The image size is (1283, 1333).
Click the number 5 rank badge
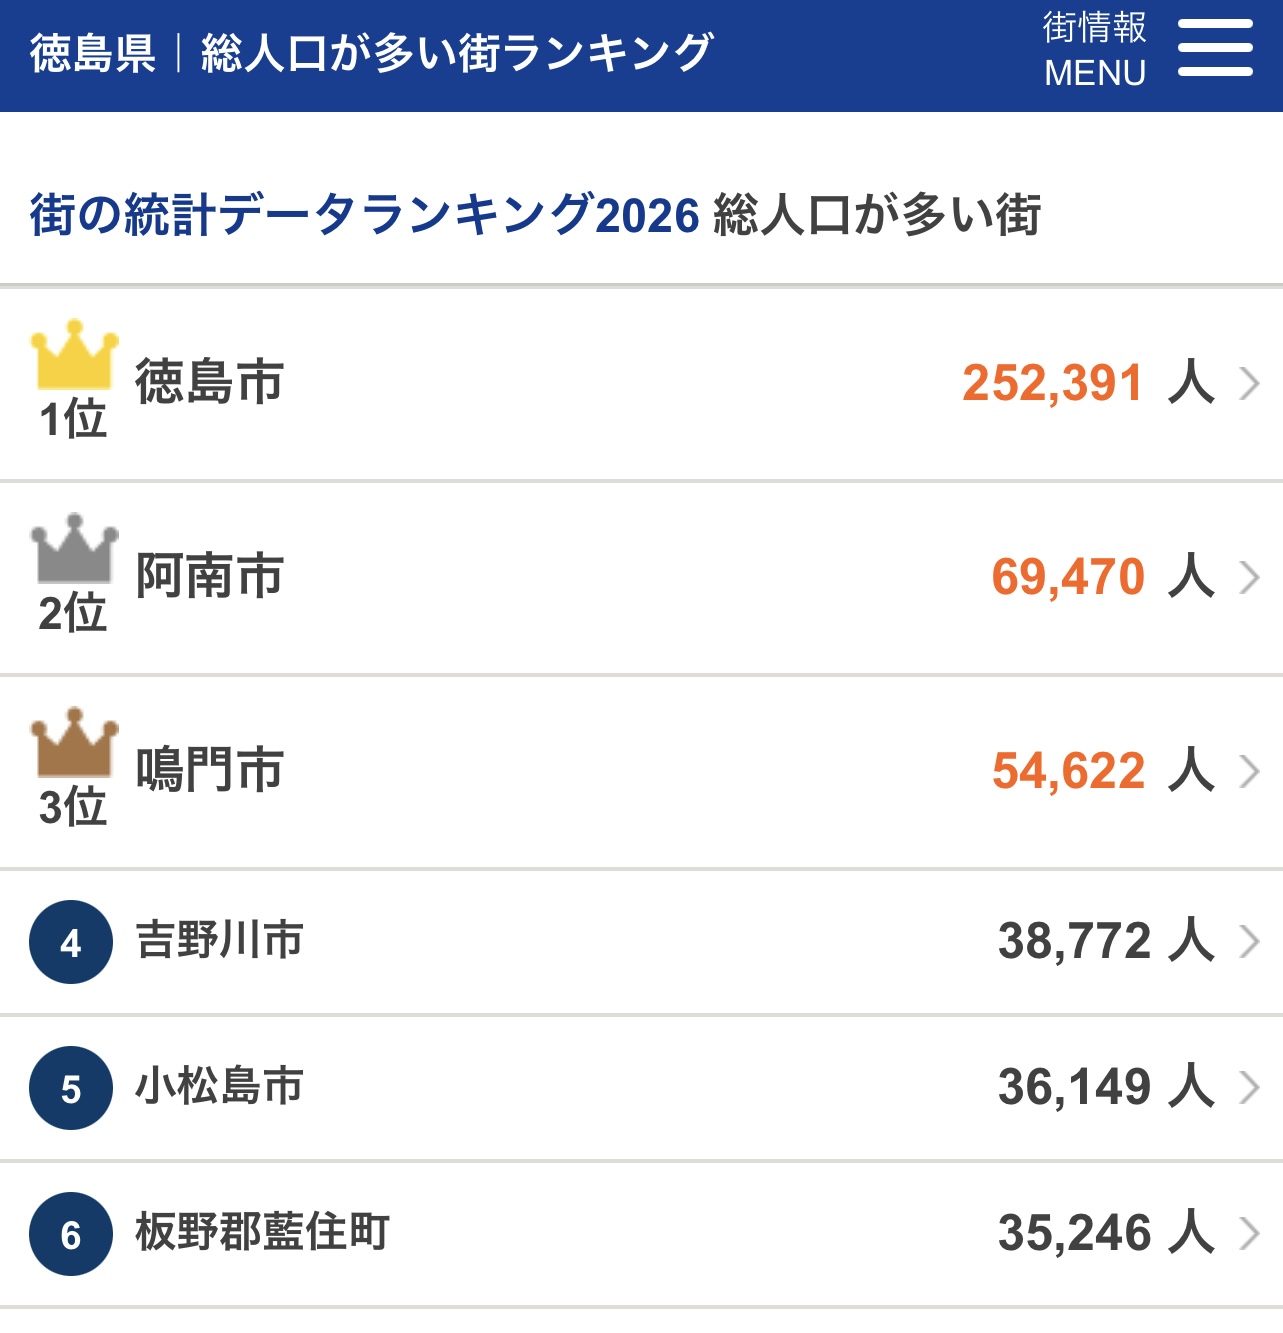pyautogui.click(x=71, y=1088)
